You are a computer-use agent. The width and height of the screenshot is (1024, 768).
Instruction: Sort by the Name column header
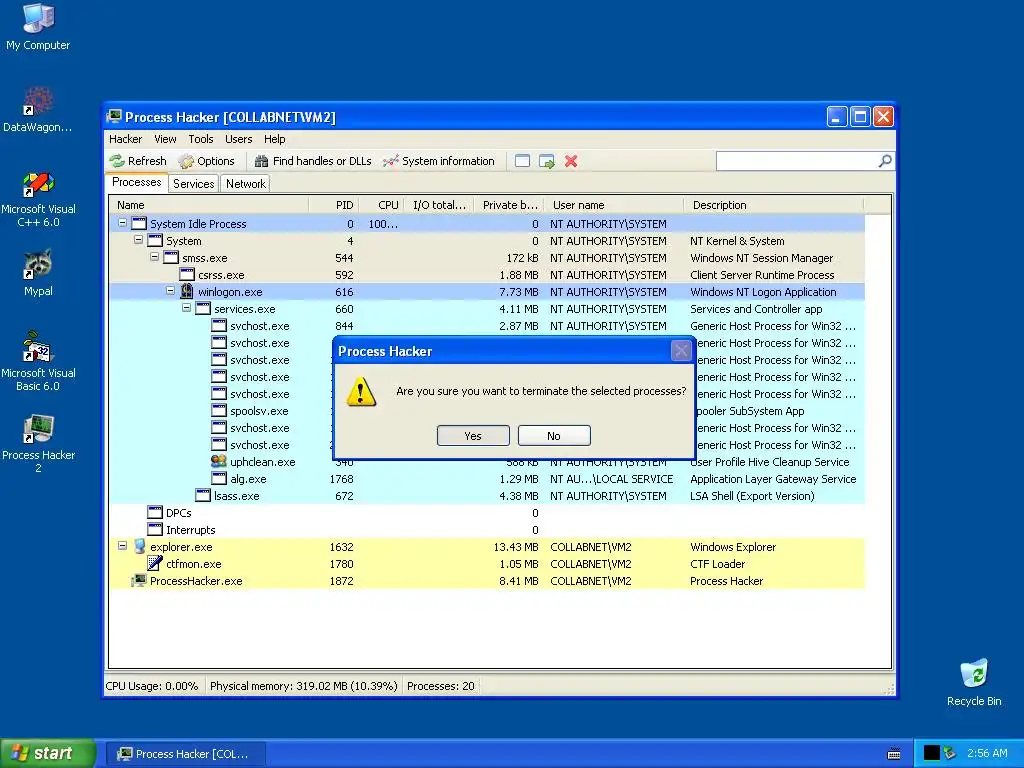point(208,205)
